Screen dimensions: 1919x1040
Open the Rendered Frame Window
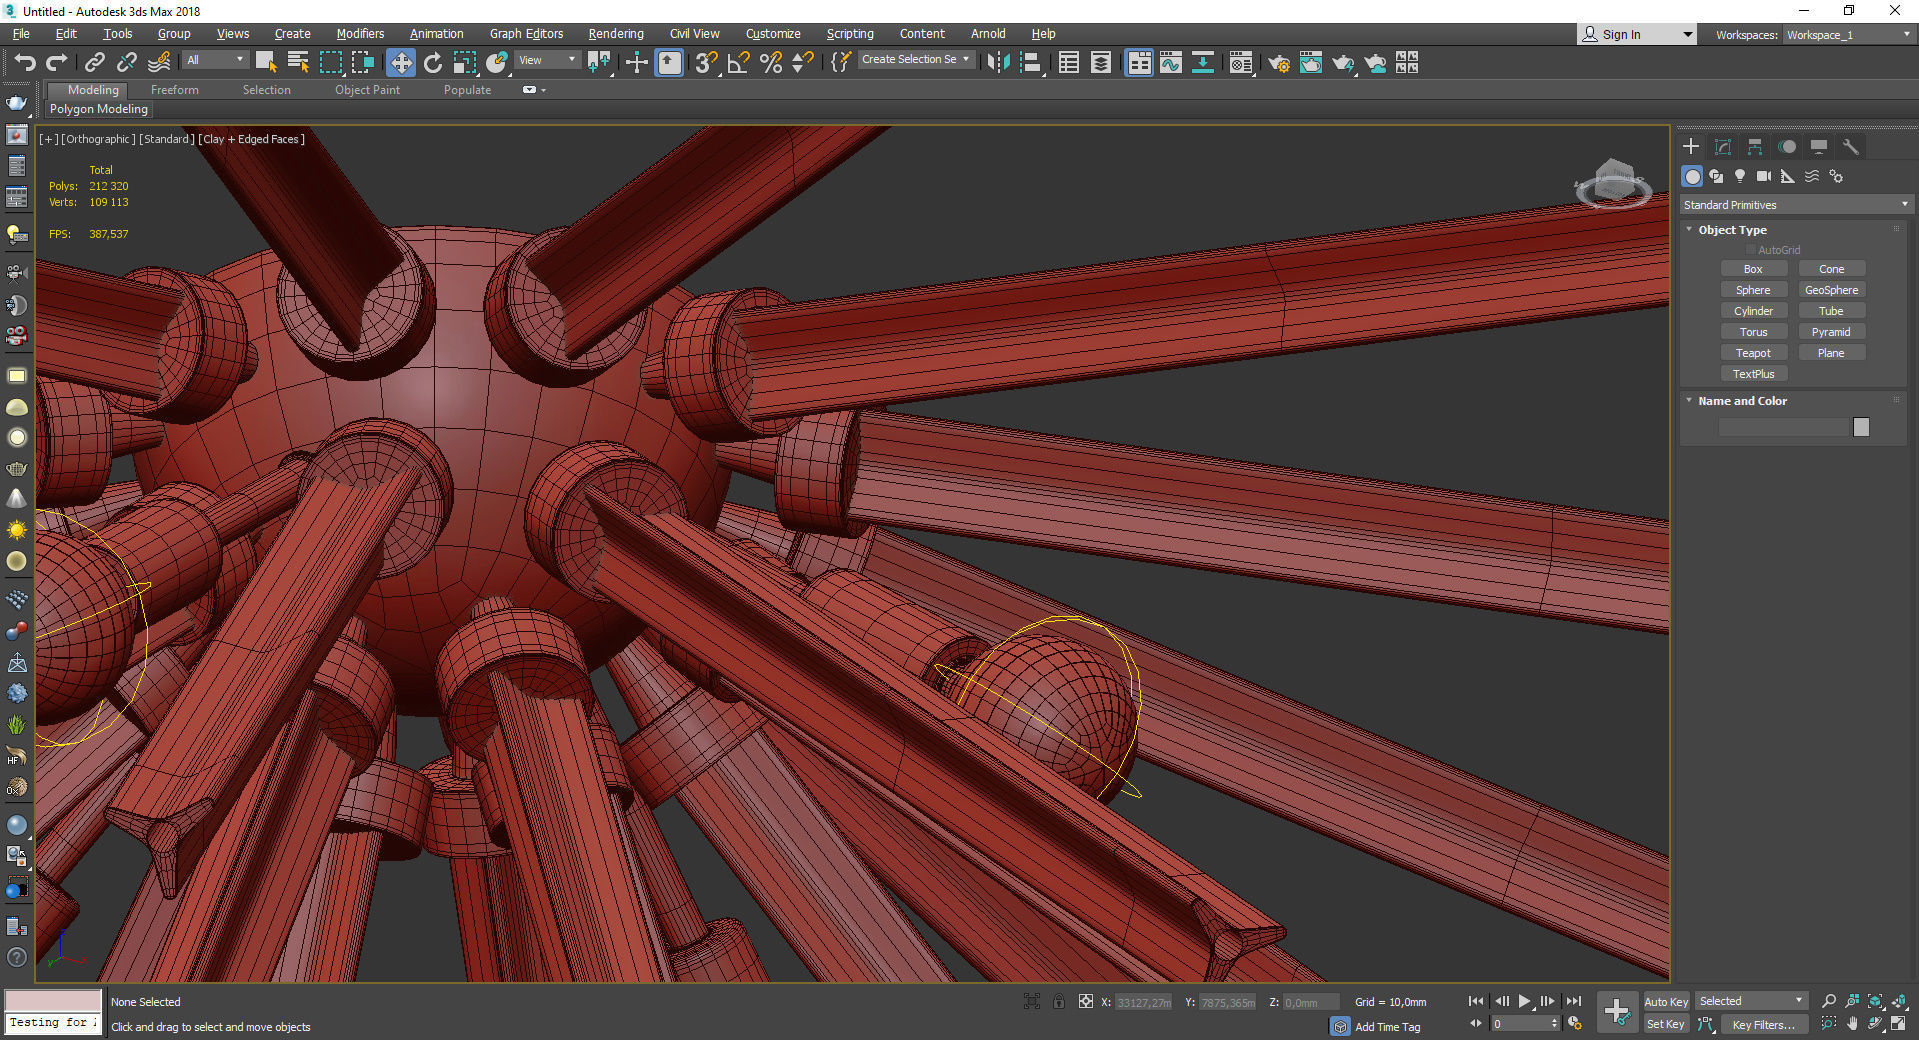point(1311,63)
